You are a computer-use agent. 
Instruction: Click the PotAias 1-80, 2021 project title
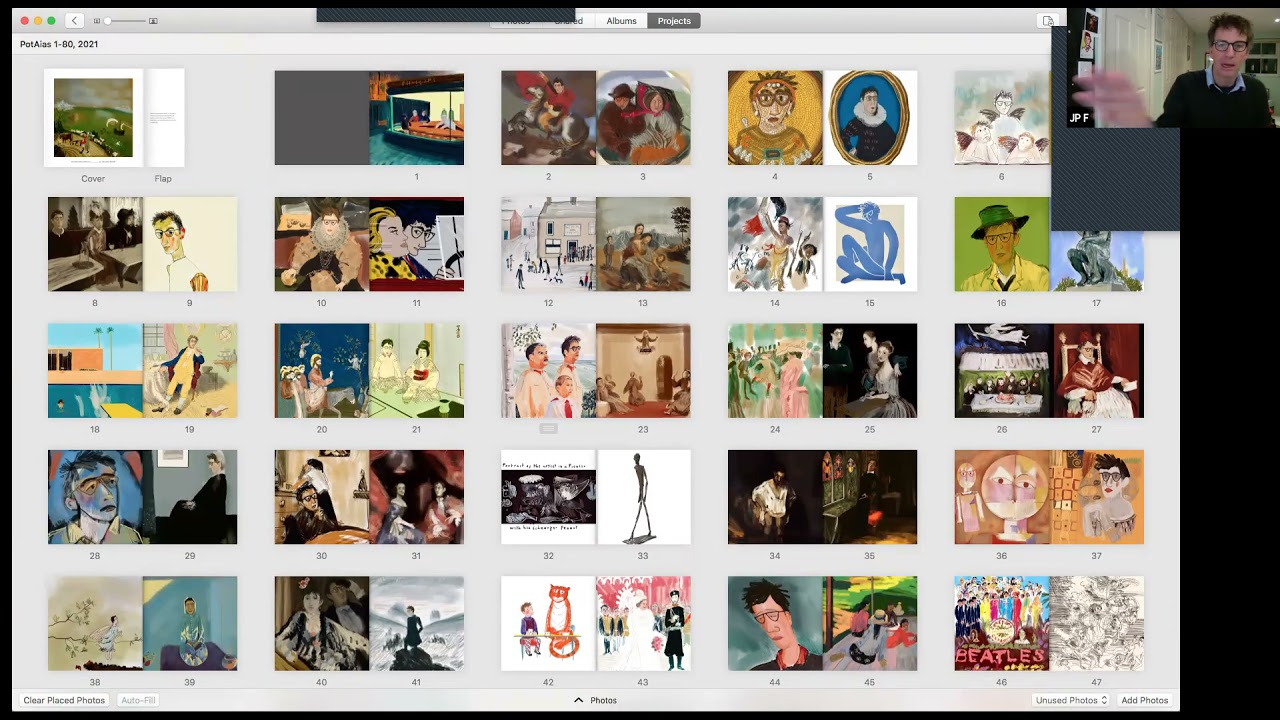pos(59,44)
